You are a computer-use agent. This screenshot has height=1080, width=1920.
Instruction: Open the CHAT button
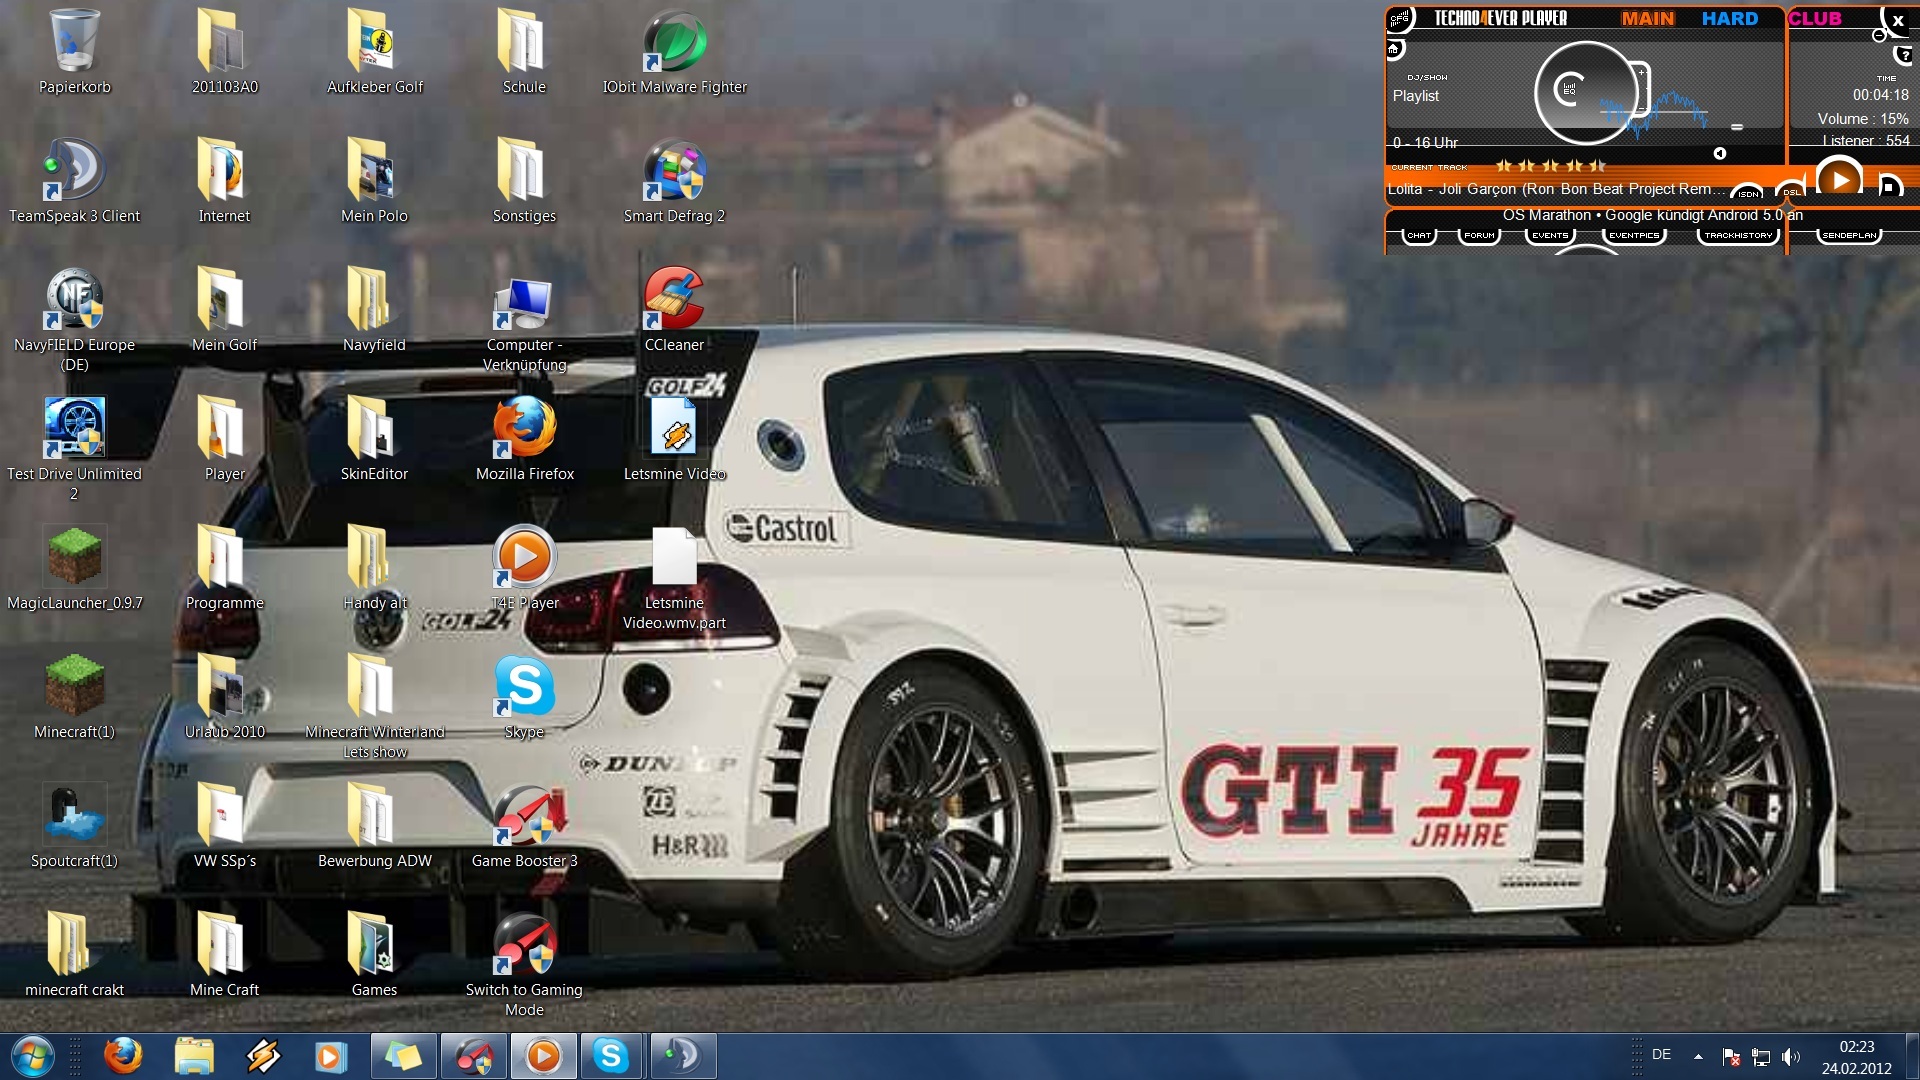point(1419,236)
